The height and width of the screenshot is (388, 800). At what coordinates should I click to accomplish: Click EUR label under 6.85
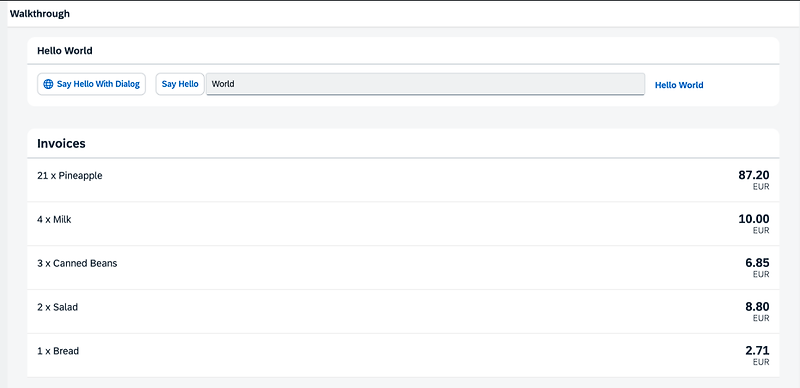click(761, 275)
